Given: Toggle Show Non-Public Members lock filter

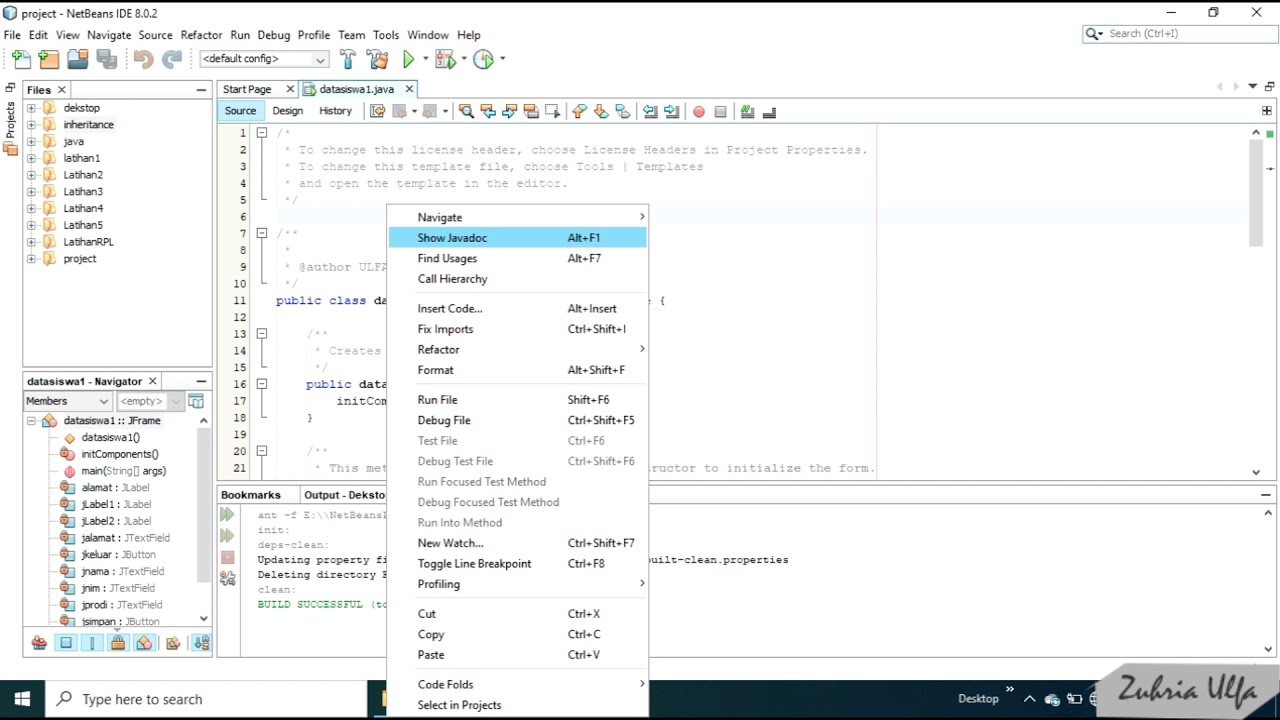Looking at the screenshot, I should pyautogui.click(x=118, y=643).
